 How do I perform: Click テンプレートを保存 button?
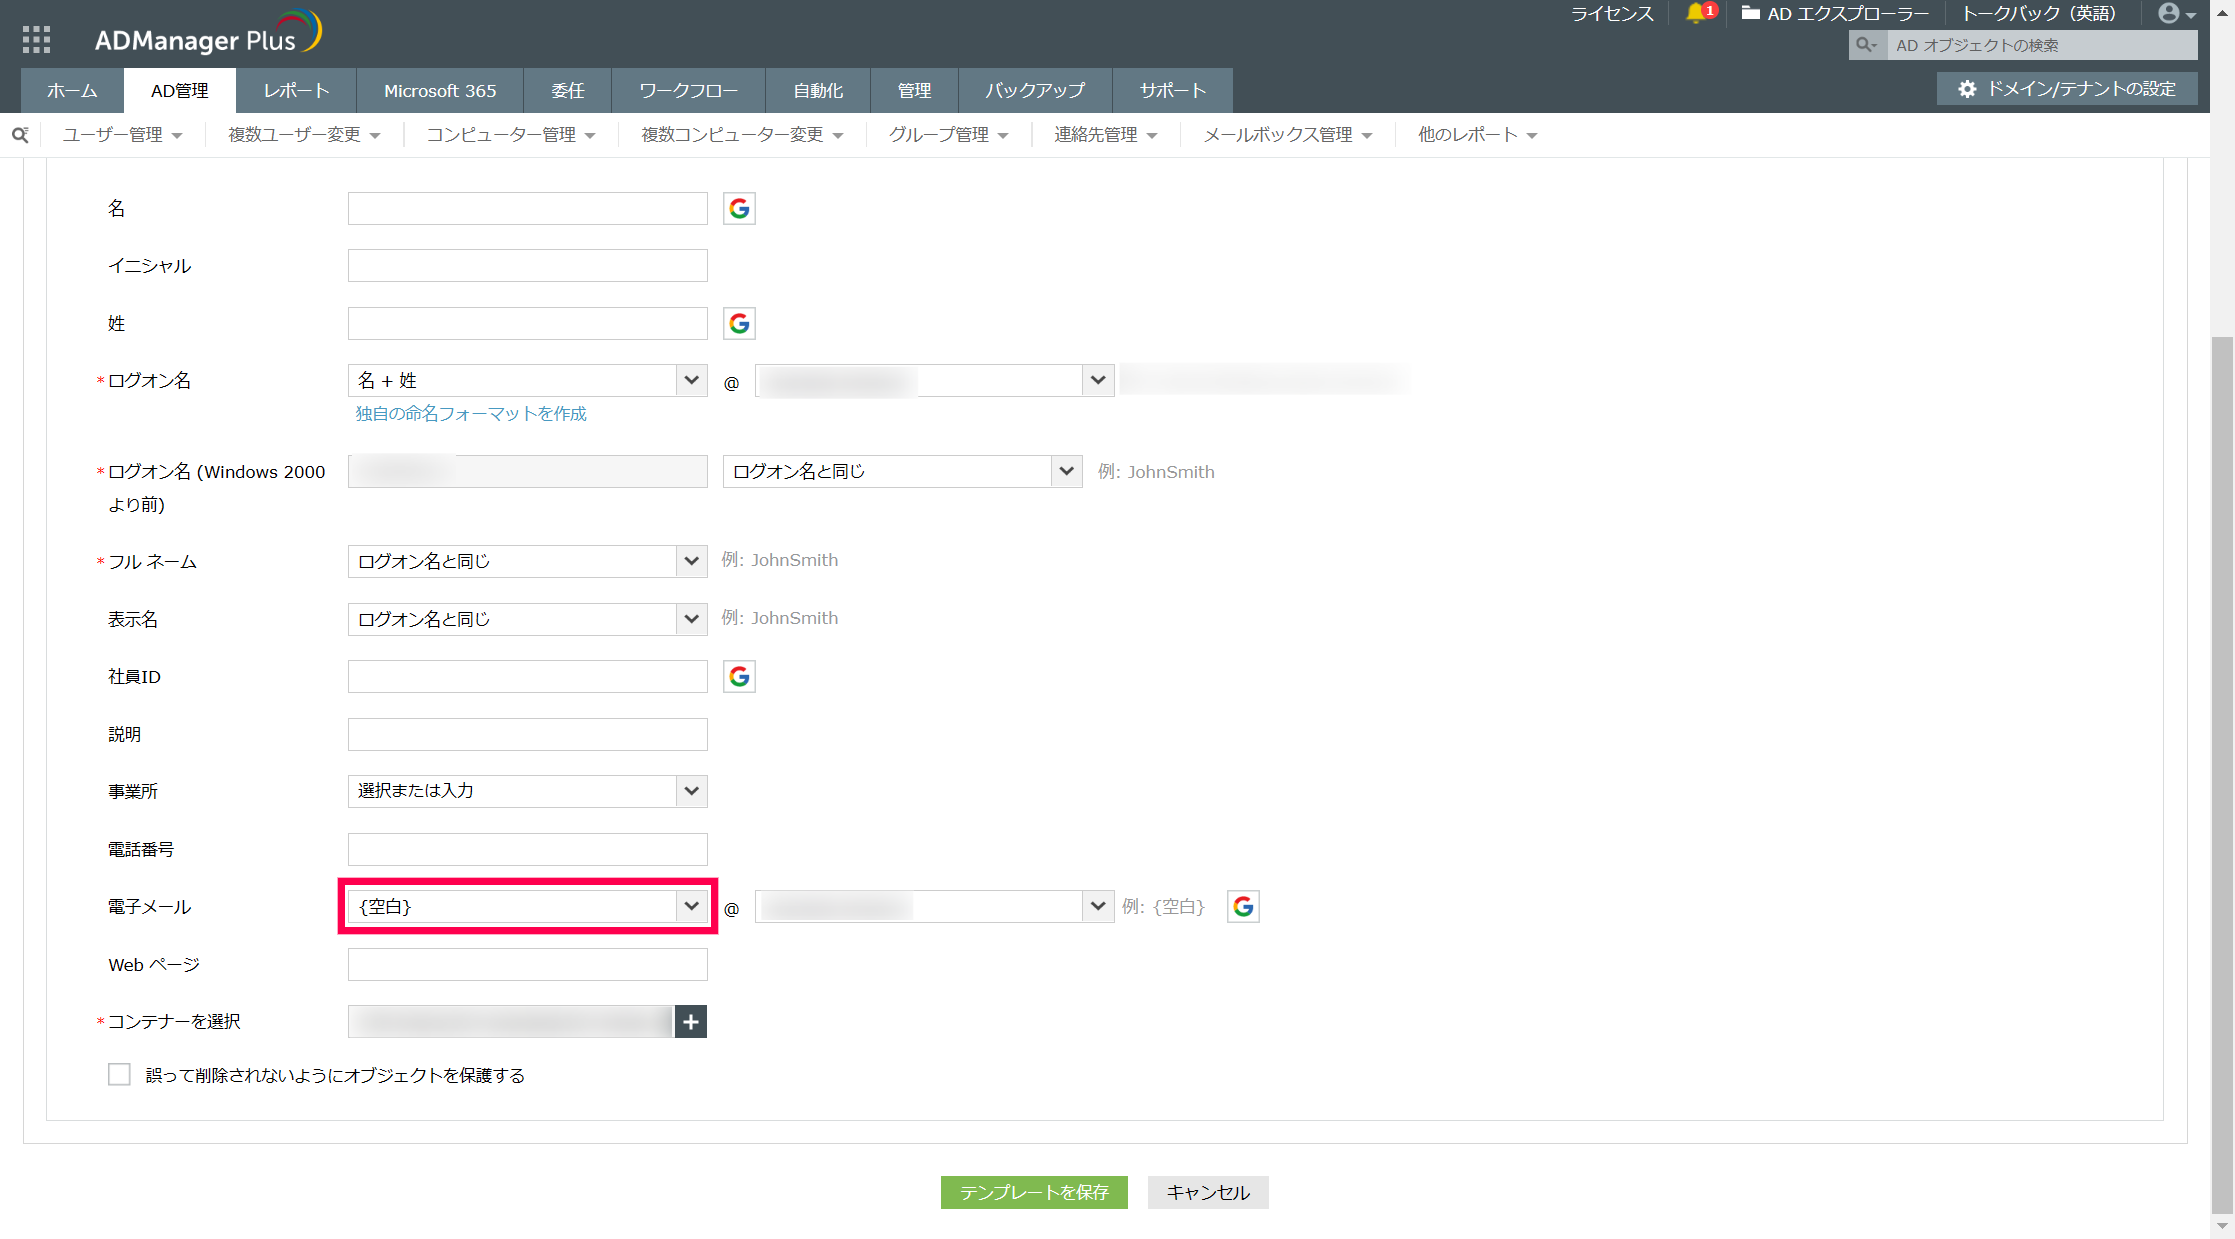(x=1034, y=1192)
